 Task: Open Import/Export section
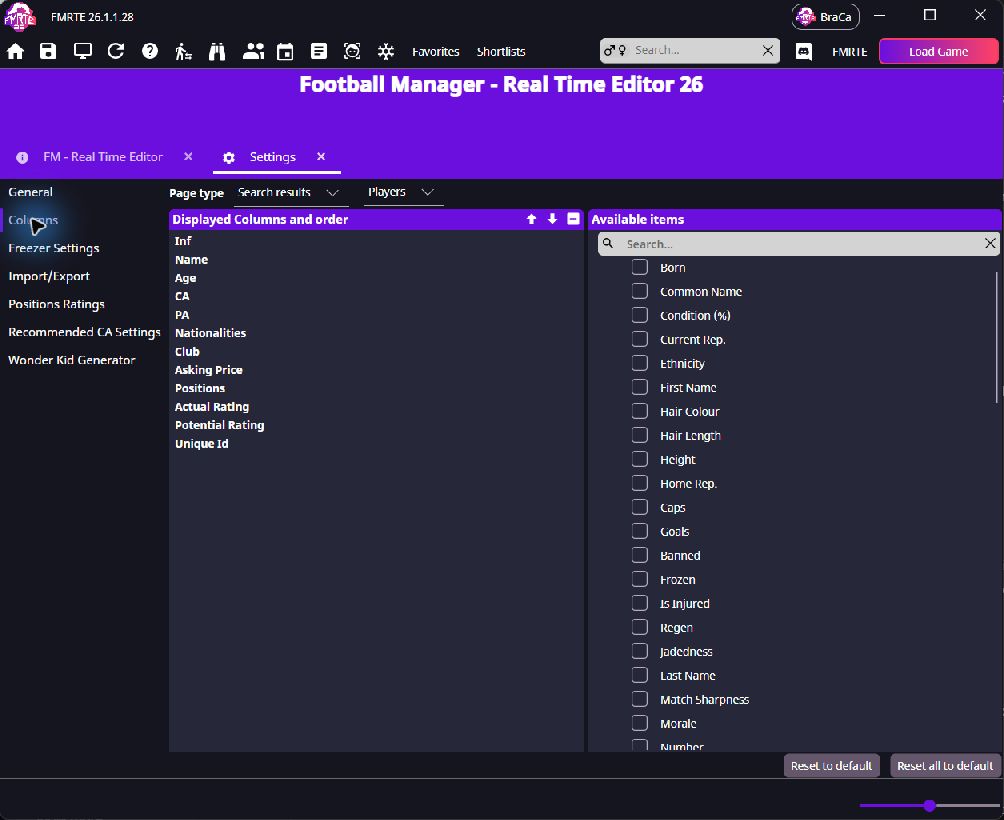(49, 277)
